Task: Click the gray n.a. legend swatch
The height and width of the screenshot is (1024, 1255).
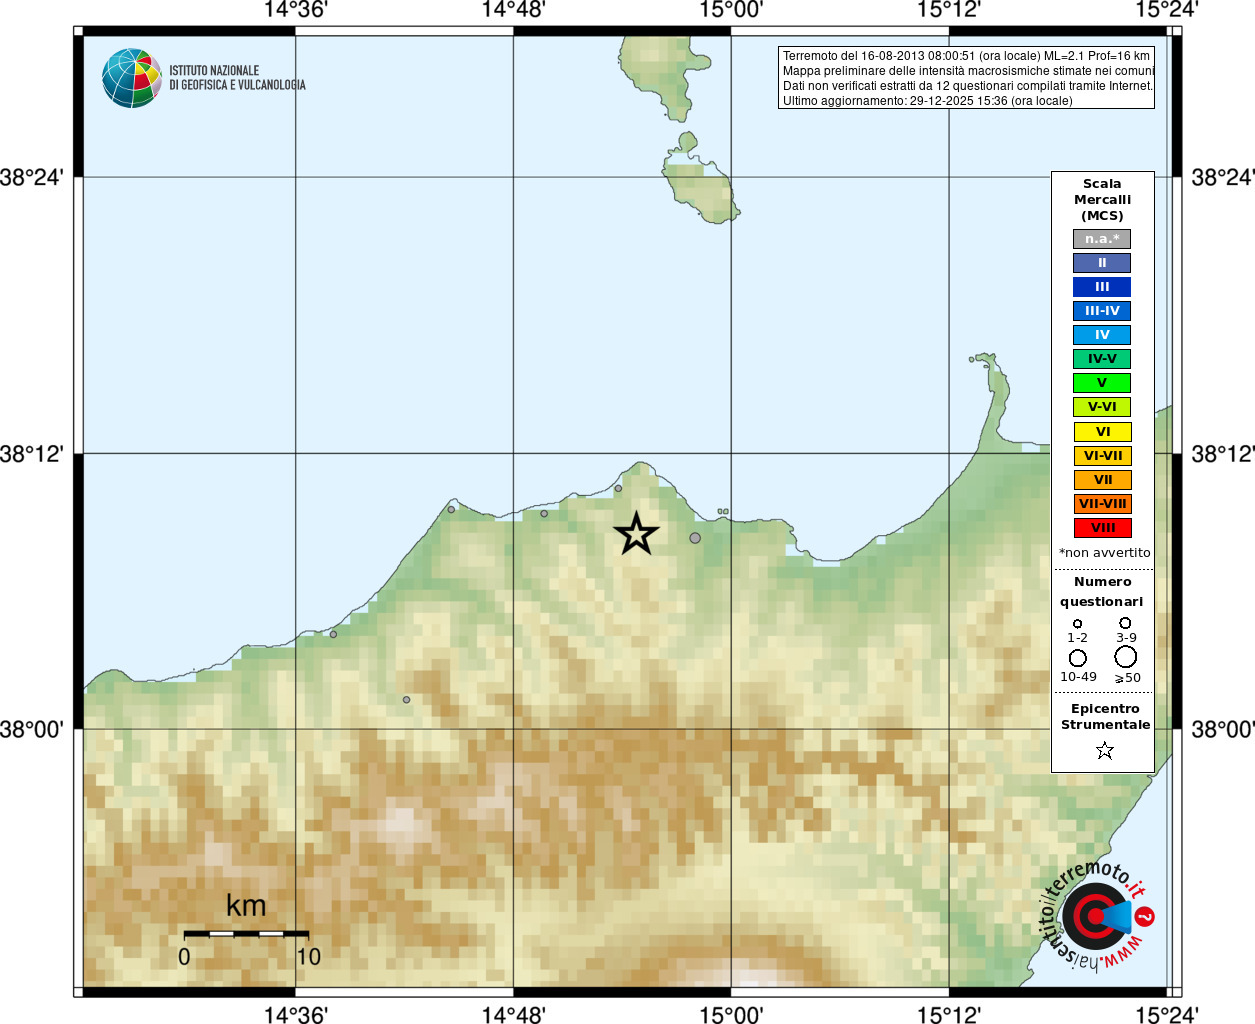Action: (1102, 239)
